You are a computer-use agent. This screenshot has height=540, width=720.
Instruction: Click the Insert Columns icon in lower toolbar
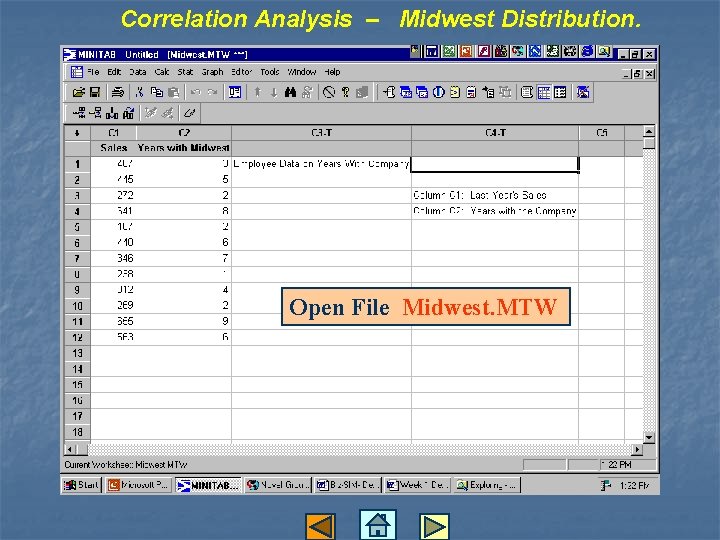point(112,112)
